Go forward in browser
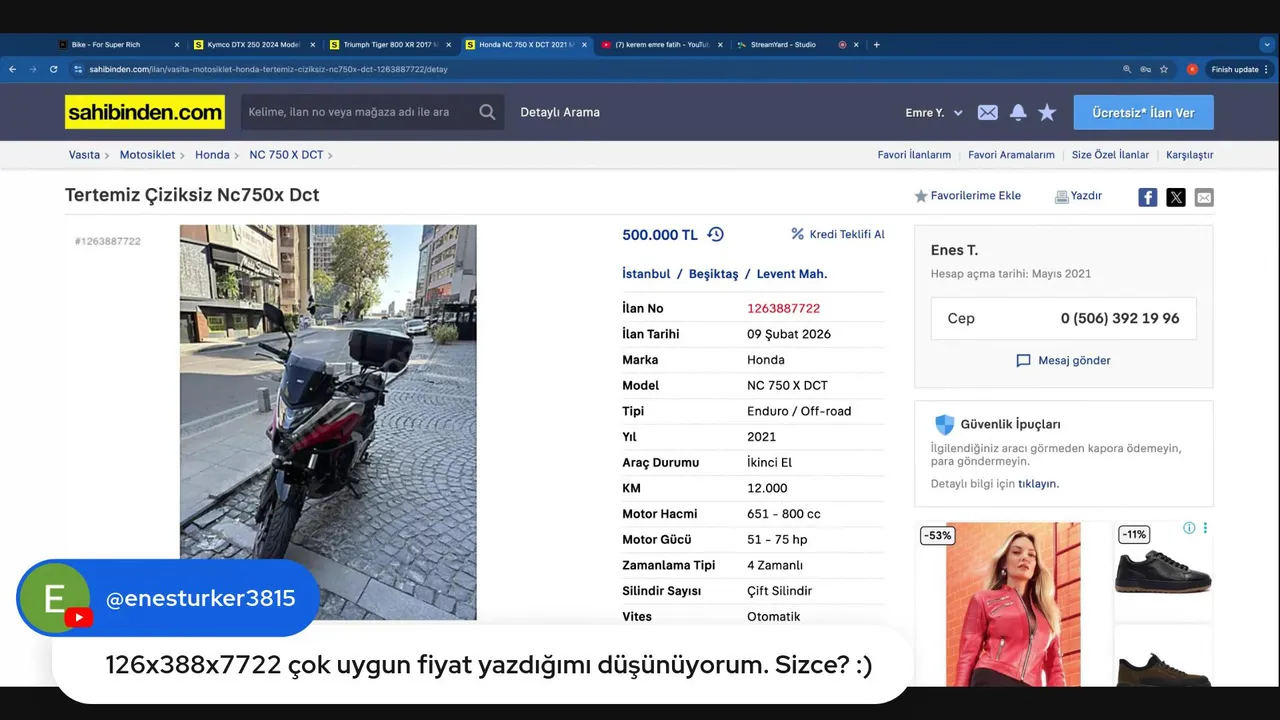This screenshot has width=1280, height=720. pos(32,69)
